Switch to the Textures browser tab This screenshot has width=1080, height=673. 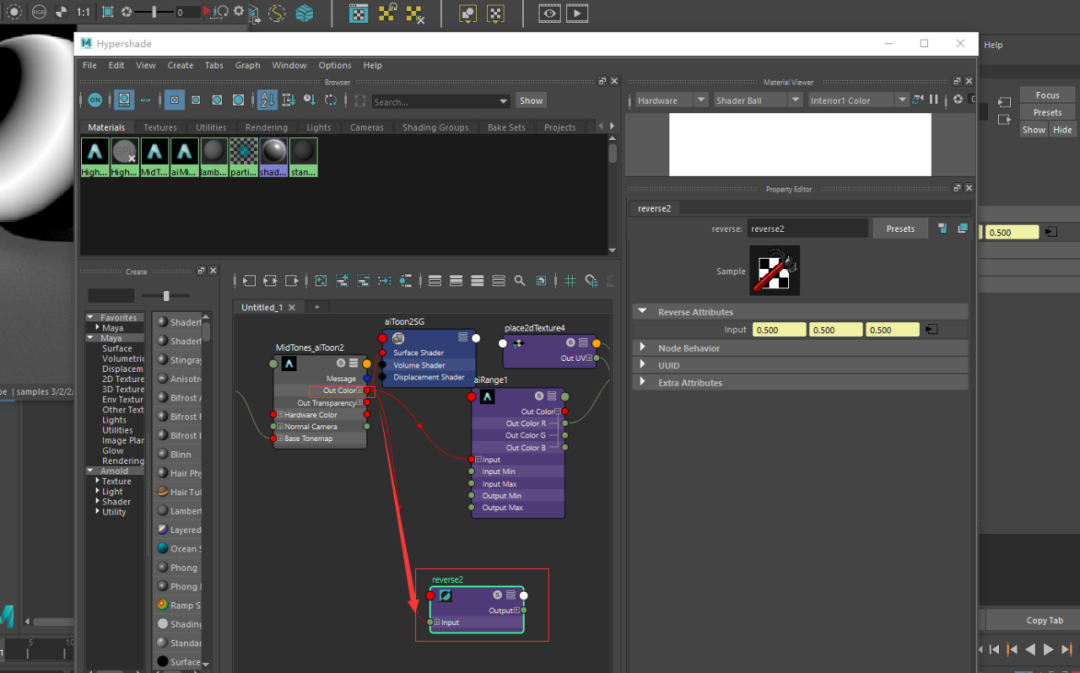click(x=160, y=127)
